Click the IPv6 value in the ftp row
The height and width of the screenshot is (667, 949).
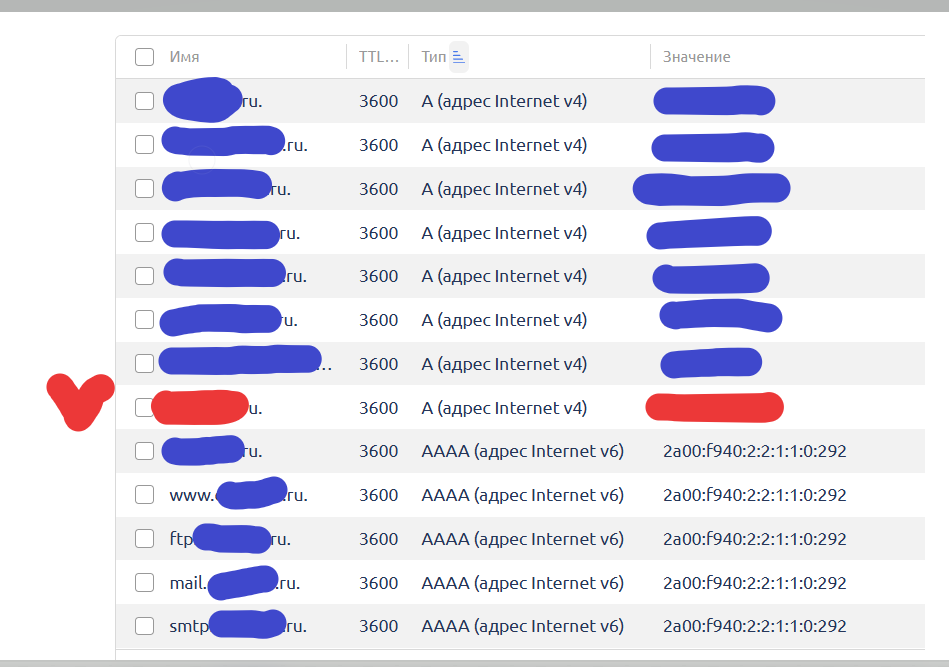pos(754,539)
